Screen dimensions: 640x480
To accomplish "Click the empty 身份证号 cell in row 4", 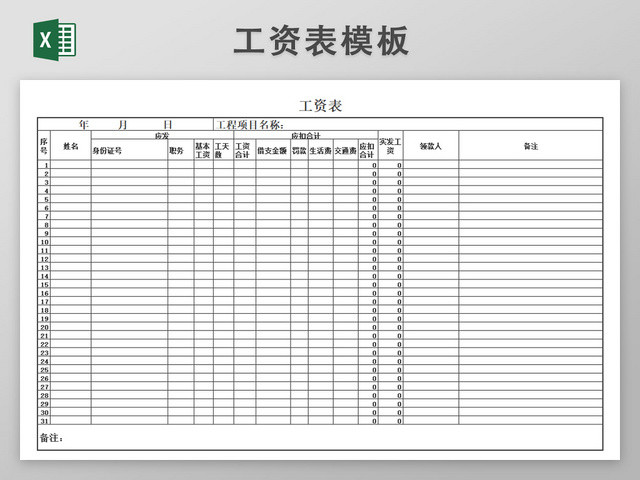I will pos(129,191).
